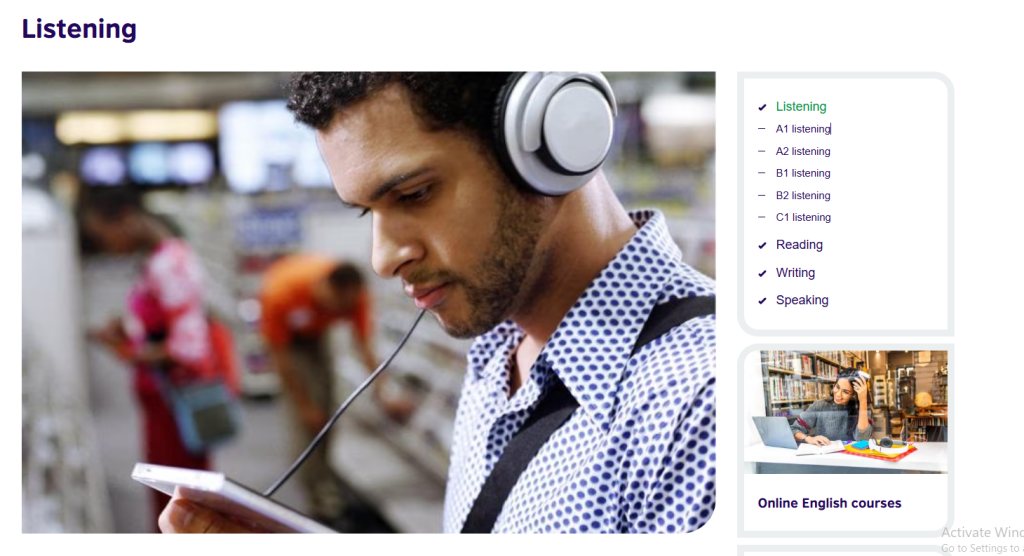This screenshot has width=1024, height=556.
Task: Click the dash icon before C1 listening
Action: 761,217
